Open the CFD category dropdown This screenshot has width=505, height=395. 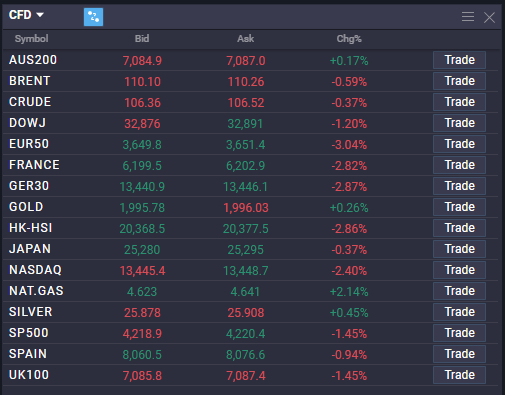click(26, 15)
